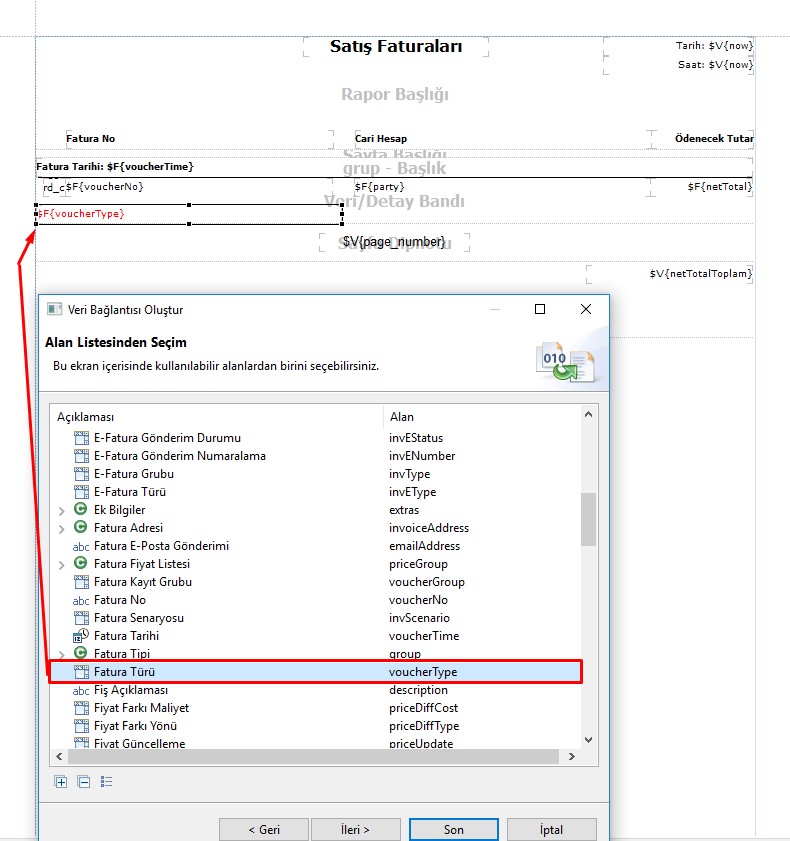790x841 pixels.
Task: Click the Collapse All tree icon
Action: click(83, 782)
